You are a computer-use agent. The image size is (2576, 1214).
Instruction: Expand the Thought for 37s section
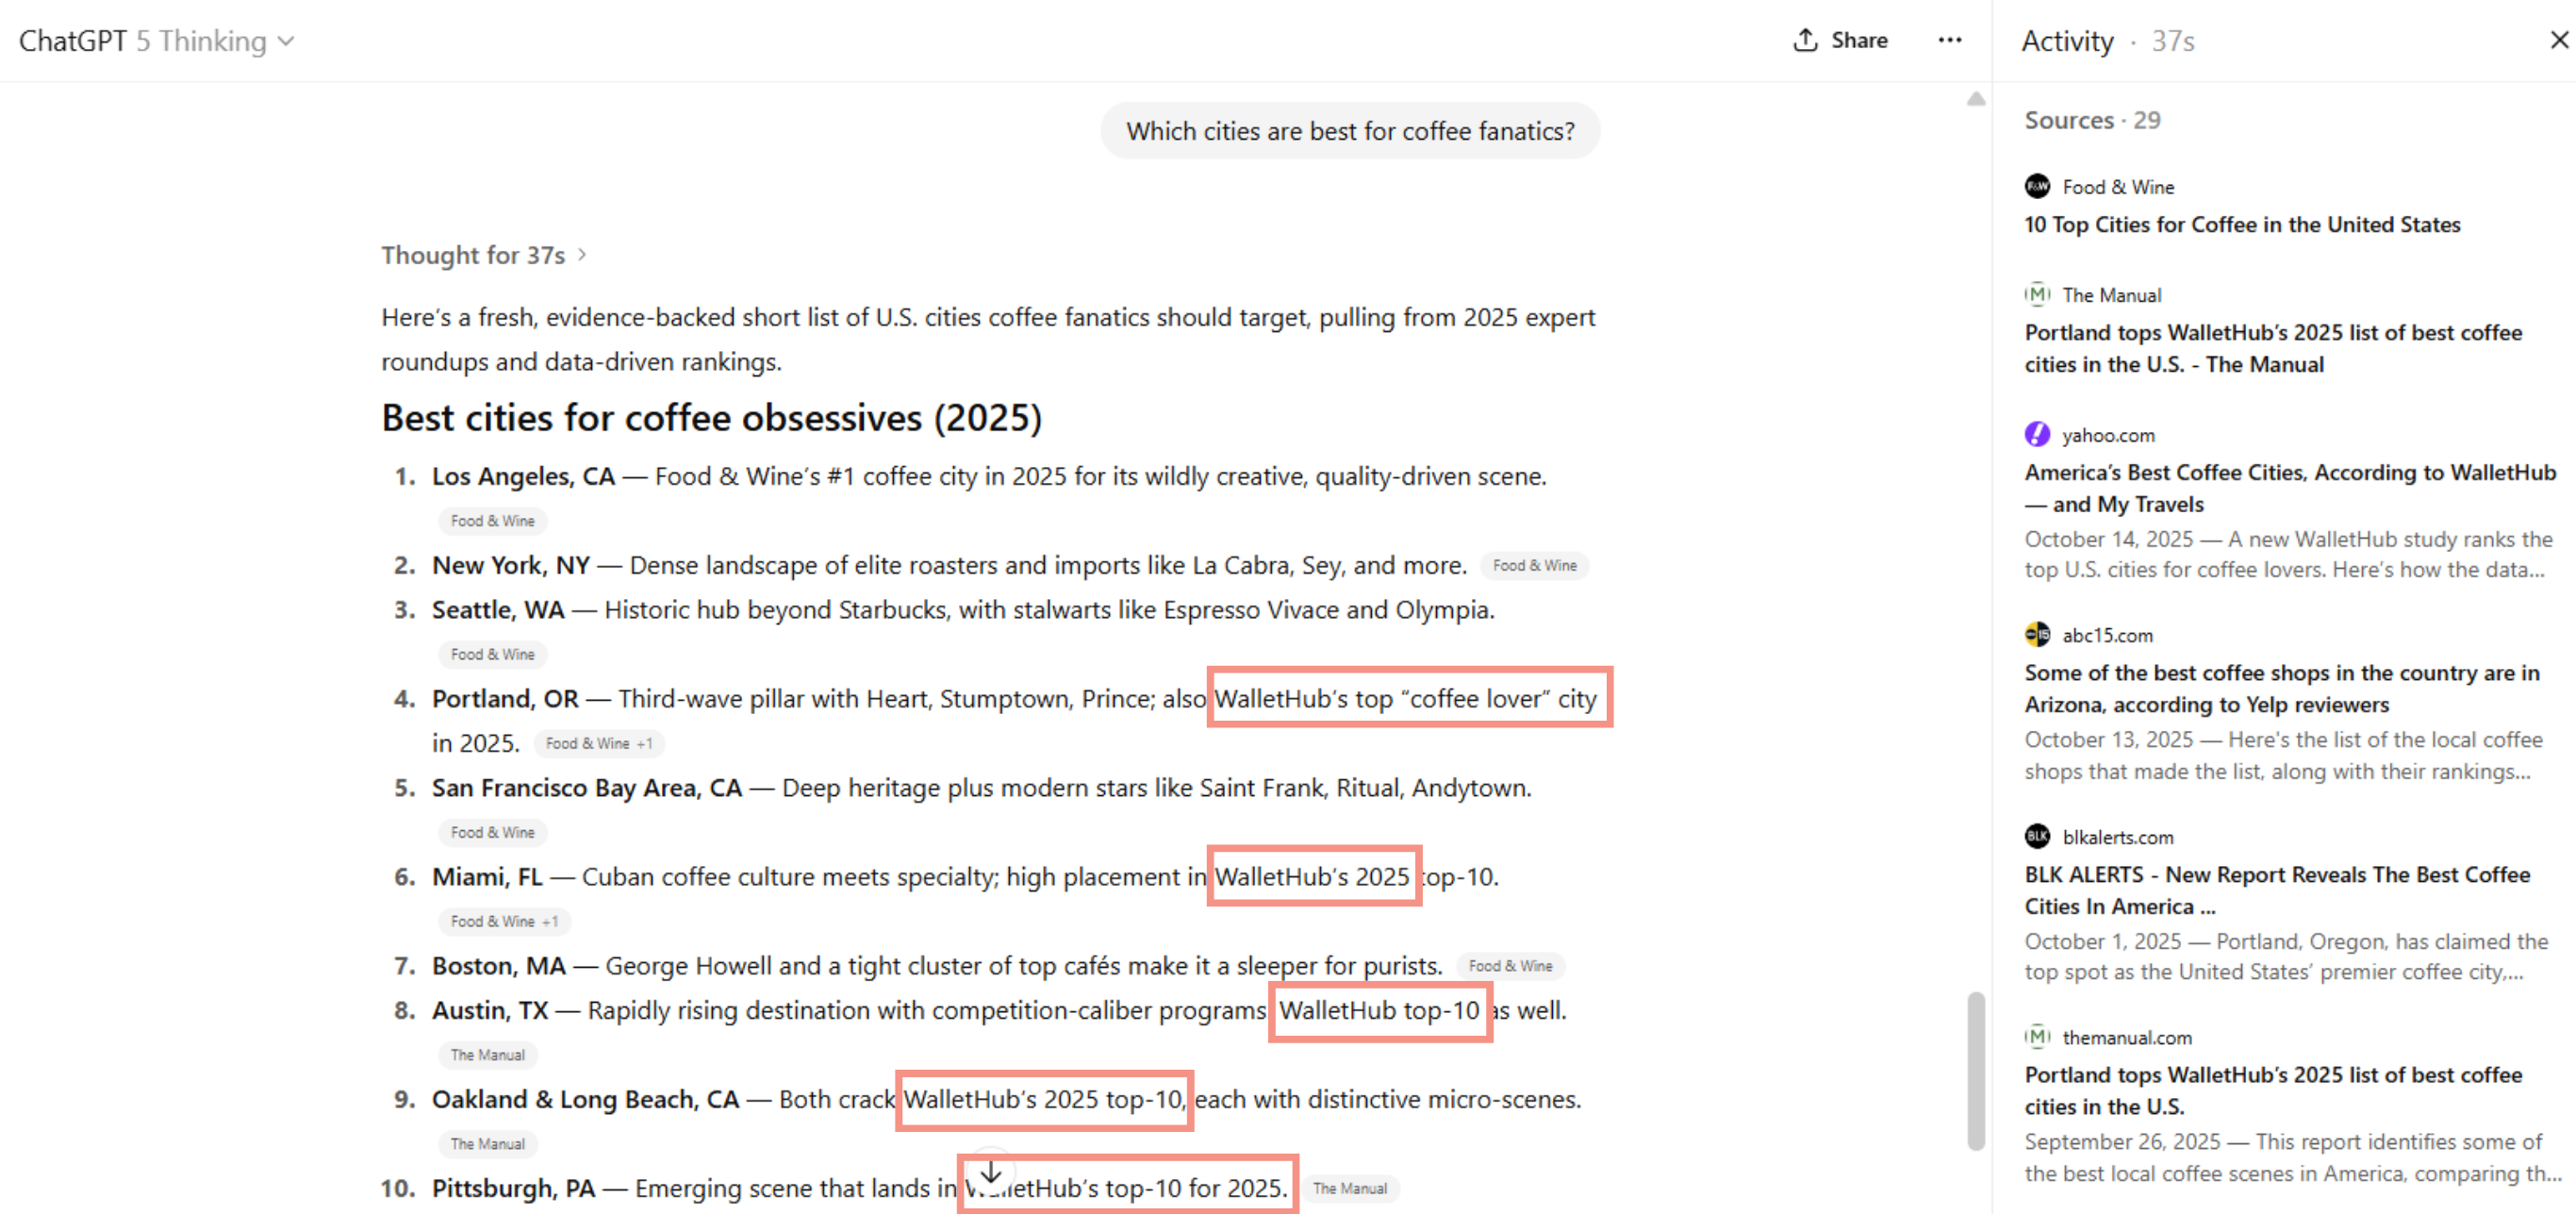click(x=483, y=255)
